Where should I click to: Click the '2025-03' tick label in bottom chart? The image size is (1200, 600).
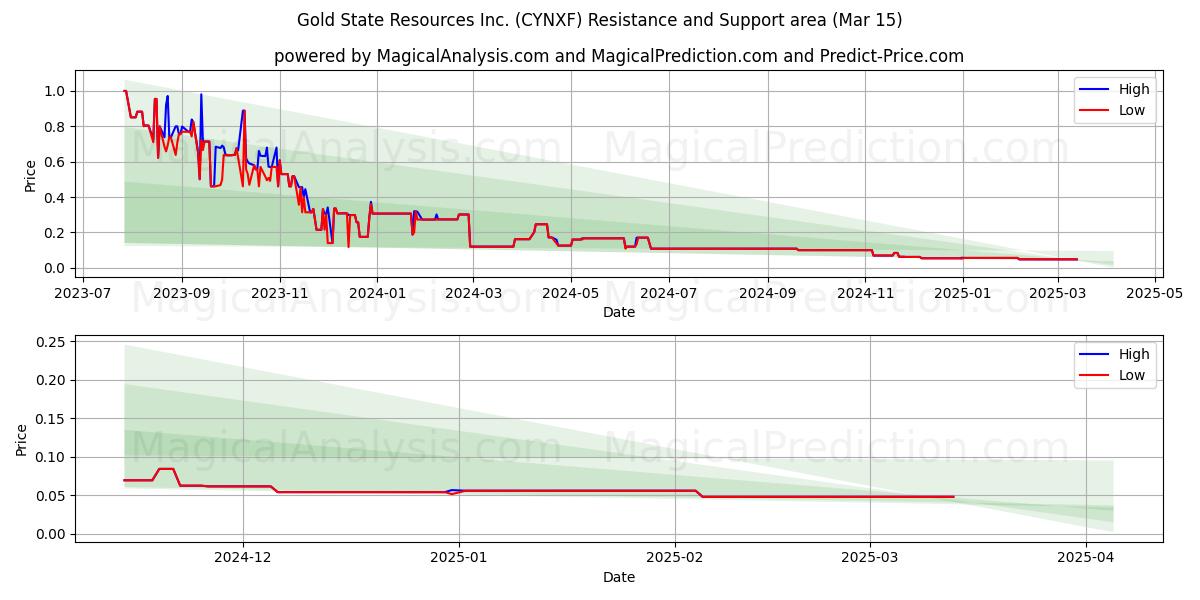click(870, 558)
